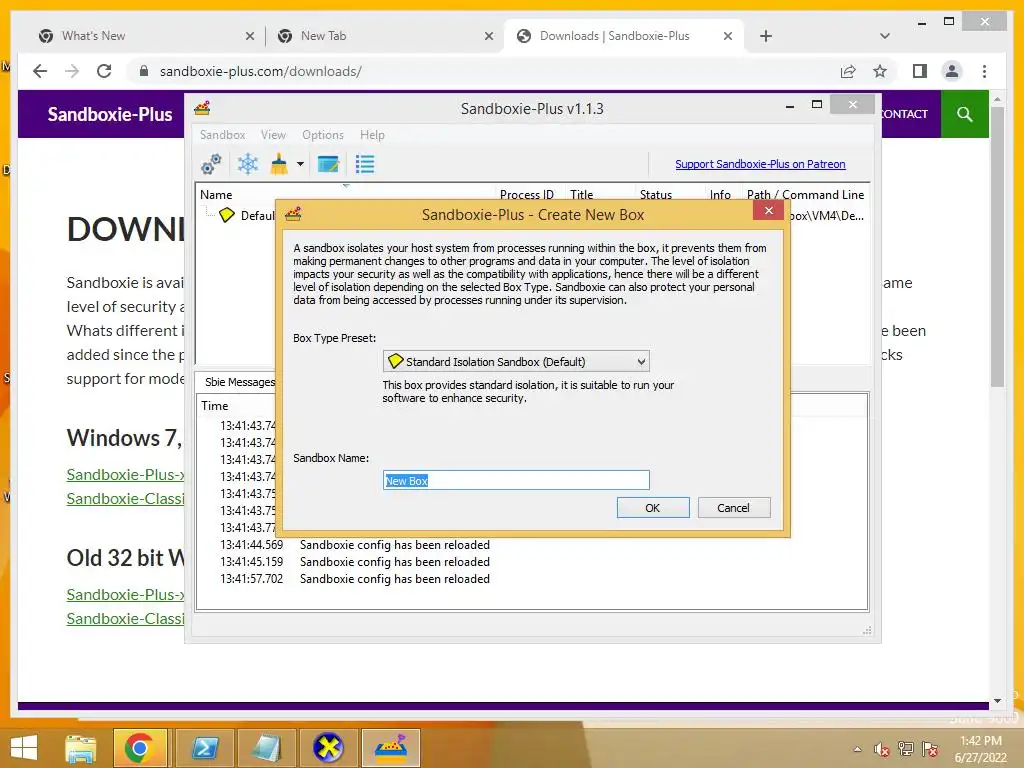Click the Process ID column header

[x=526, y=195]
